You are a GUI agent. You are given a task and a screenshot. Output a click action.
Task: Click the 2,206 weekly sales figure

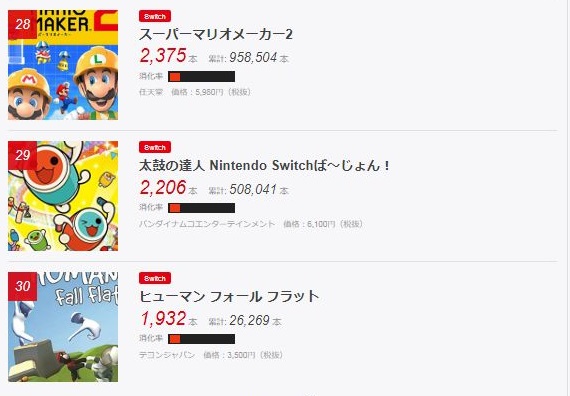[163, 187]
